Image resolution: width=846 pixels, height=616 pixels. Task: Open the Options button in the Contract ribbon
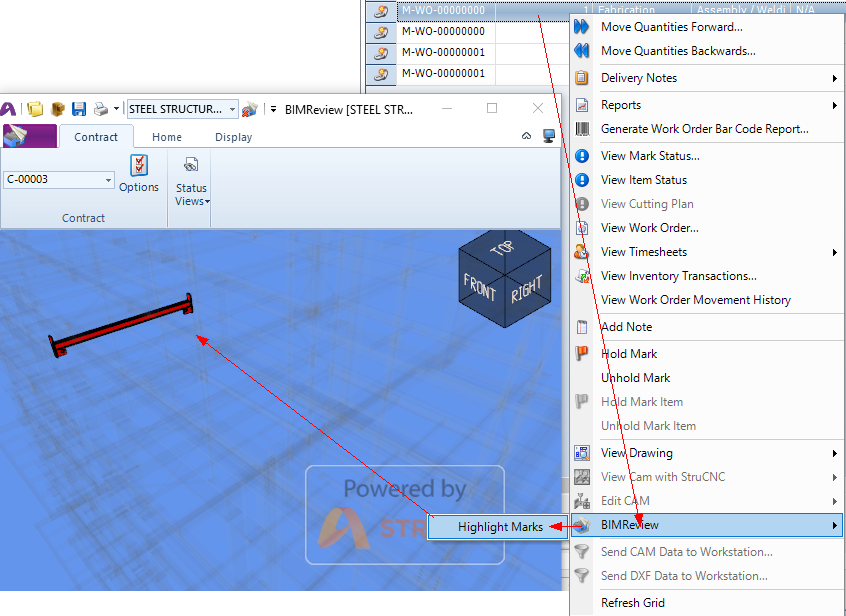(x=139, y=174)
